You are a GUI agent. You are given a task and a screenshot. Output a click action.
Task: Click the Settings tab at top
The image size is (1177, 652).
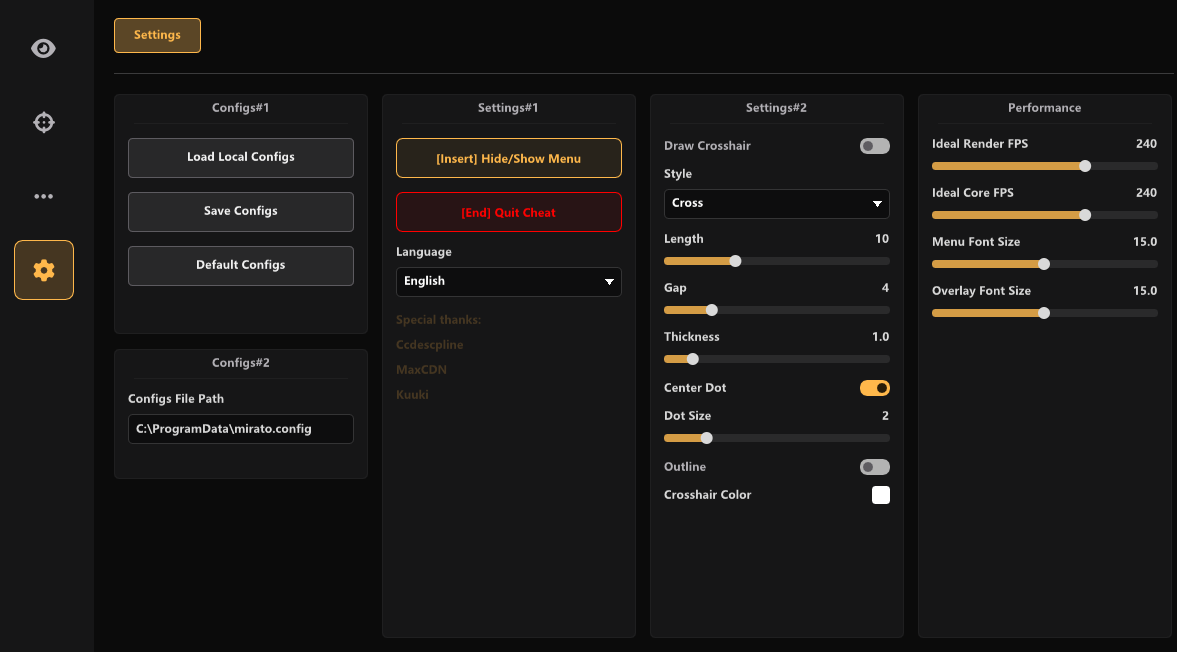(157, 35)
